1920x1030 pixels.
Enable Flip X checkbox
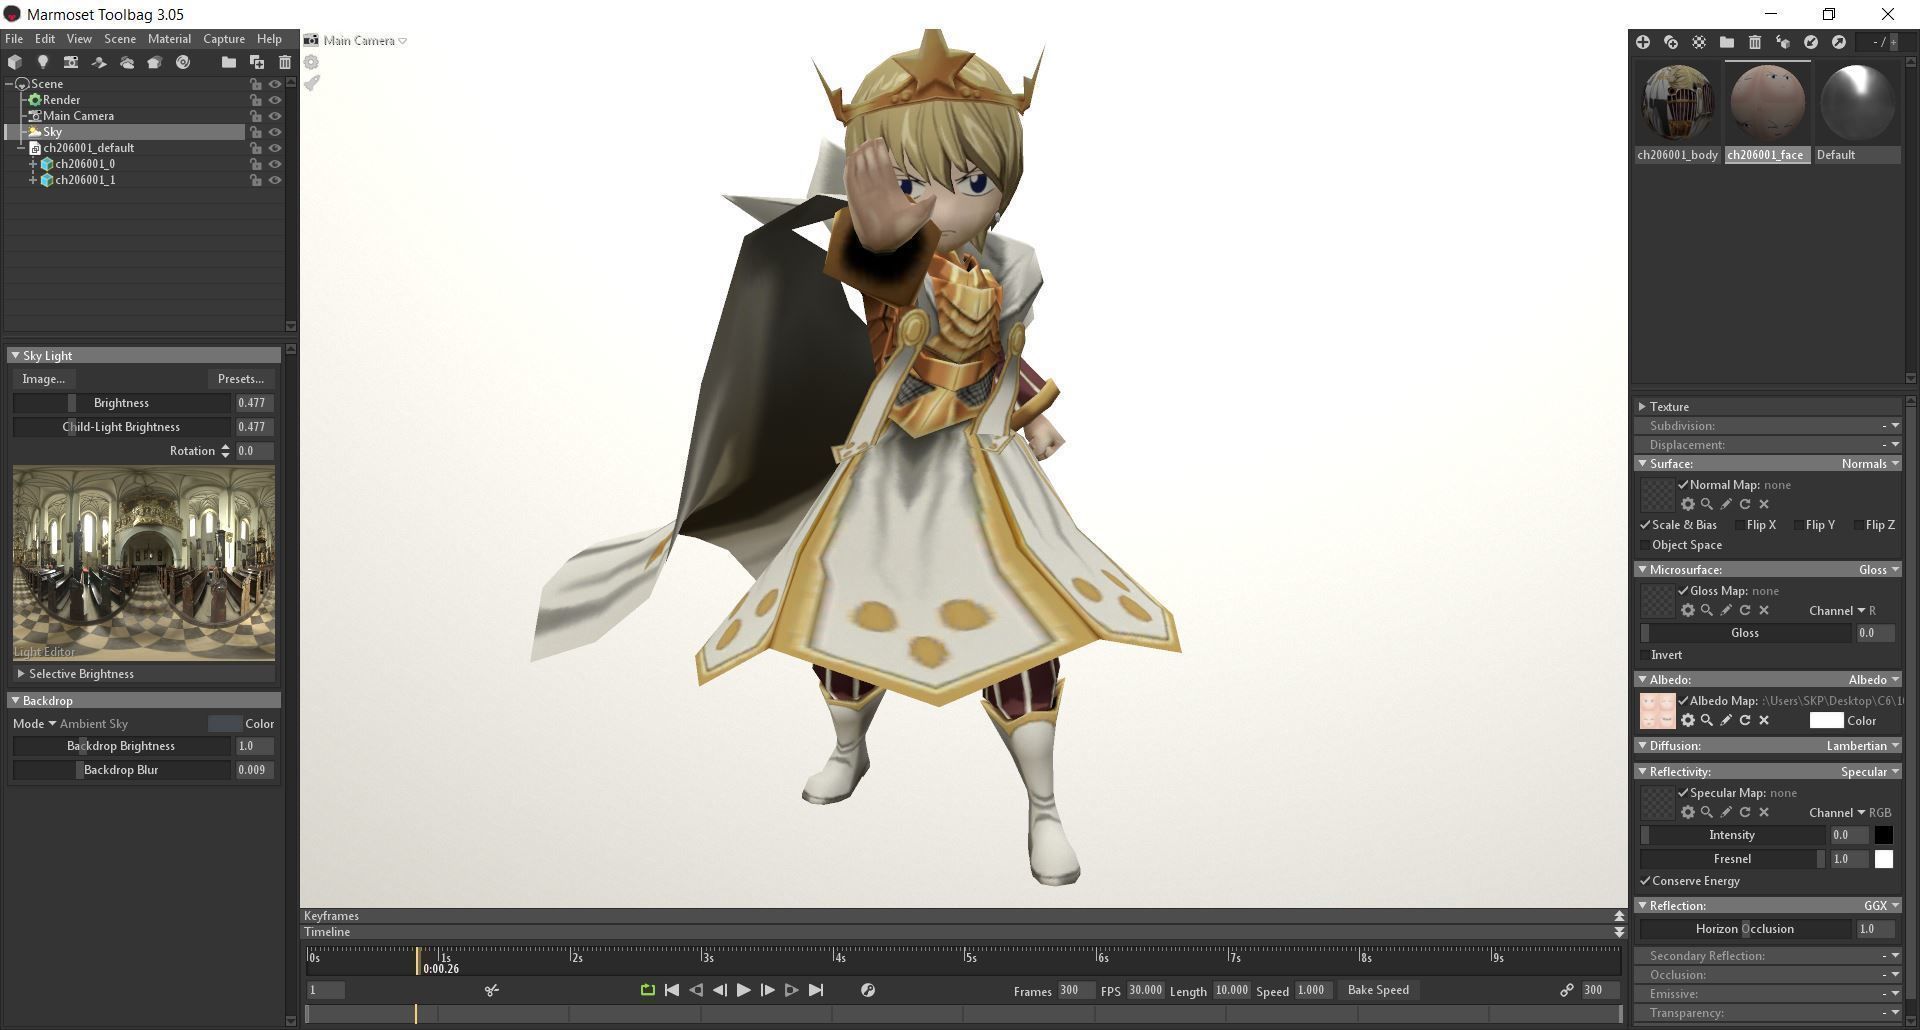pos(1739,525)
